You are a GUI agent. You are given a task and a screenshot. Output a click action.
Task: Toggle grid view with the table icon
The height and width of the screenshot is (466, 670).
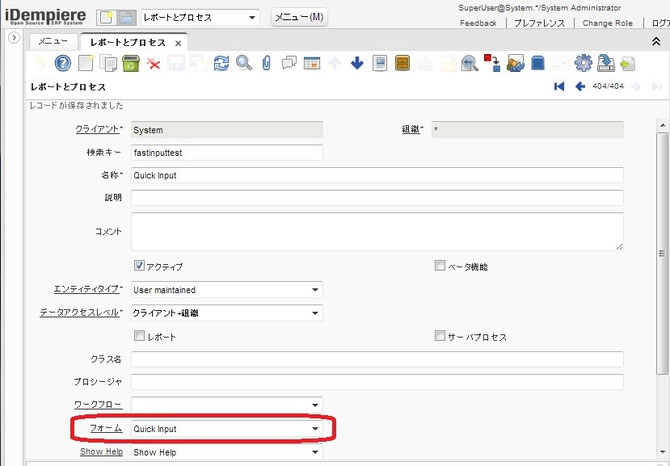click(312, 63)
